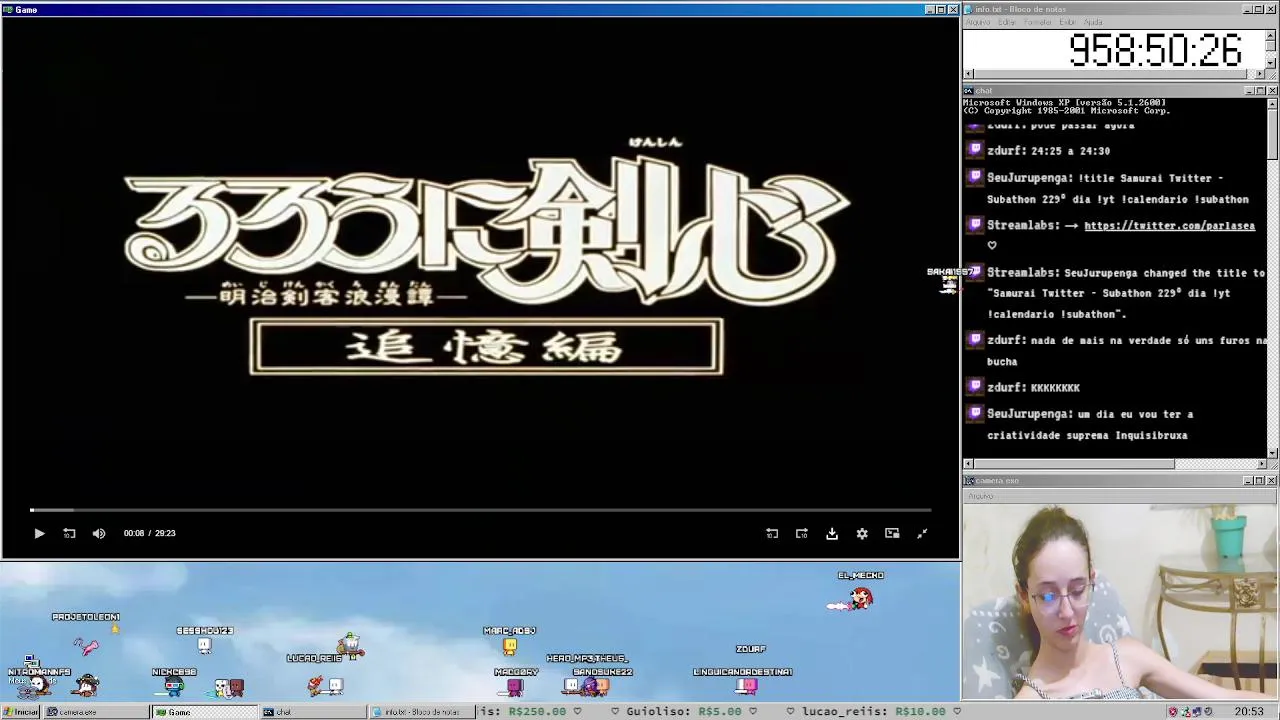
Task: Switch to camera.exe taskbar button
Action: click(x=95, y=712)
